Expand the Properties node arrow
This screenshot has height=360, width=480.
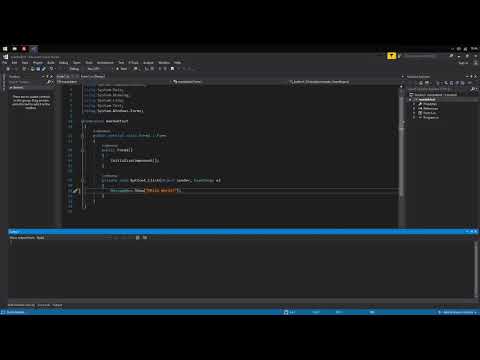pyautogui.click(x=414, y=104)
